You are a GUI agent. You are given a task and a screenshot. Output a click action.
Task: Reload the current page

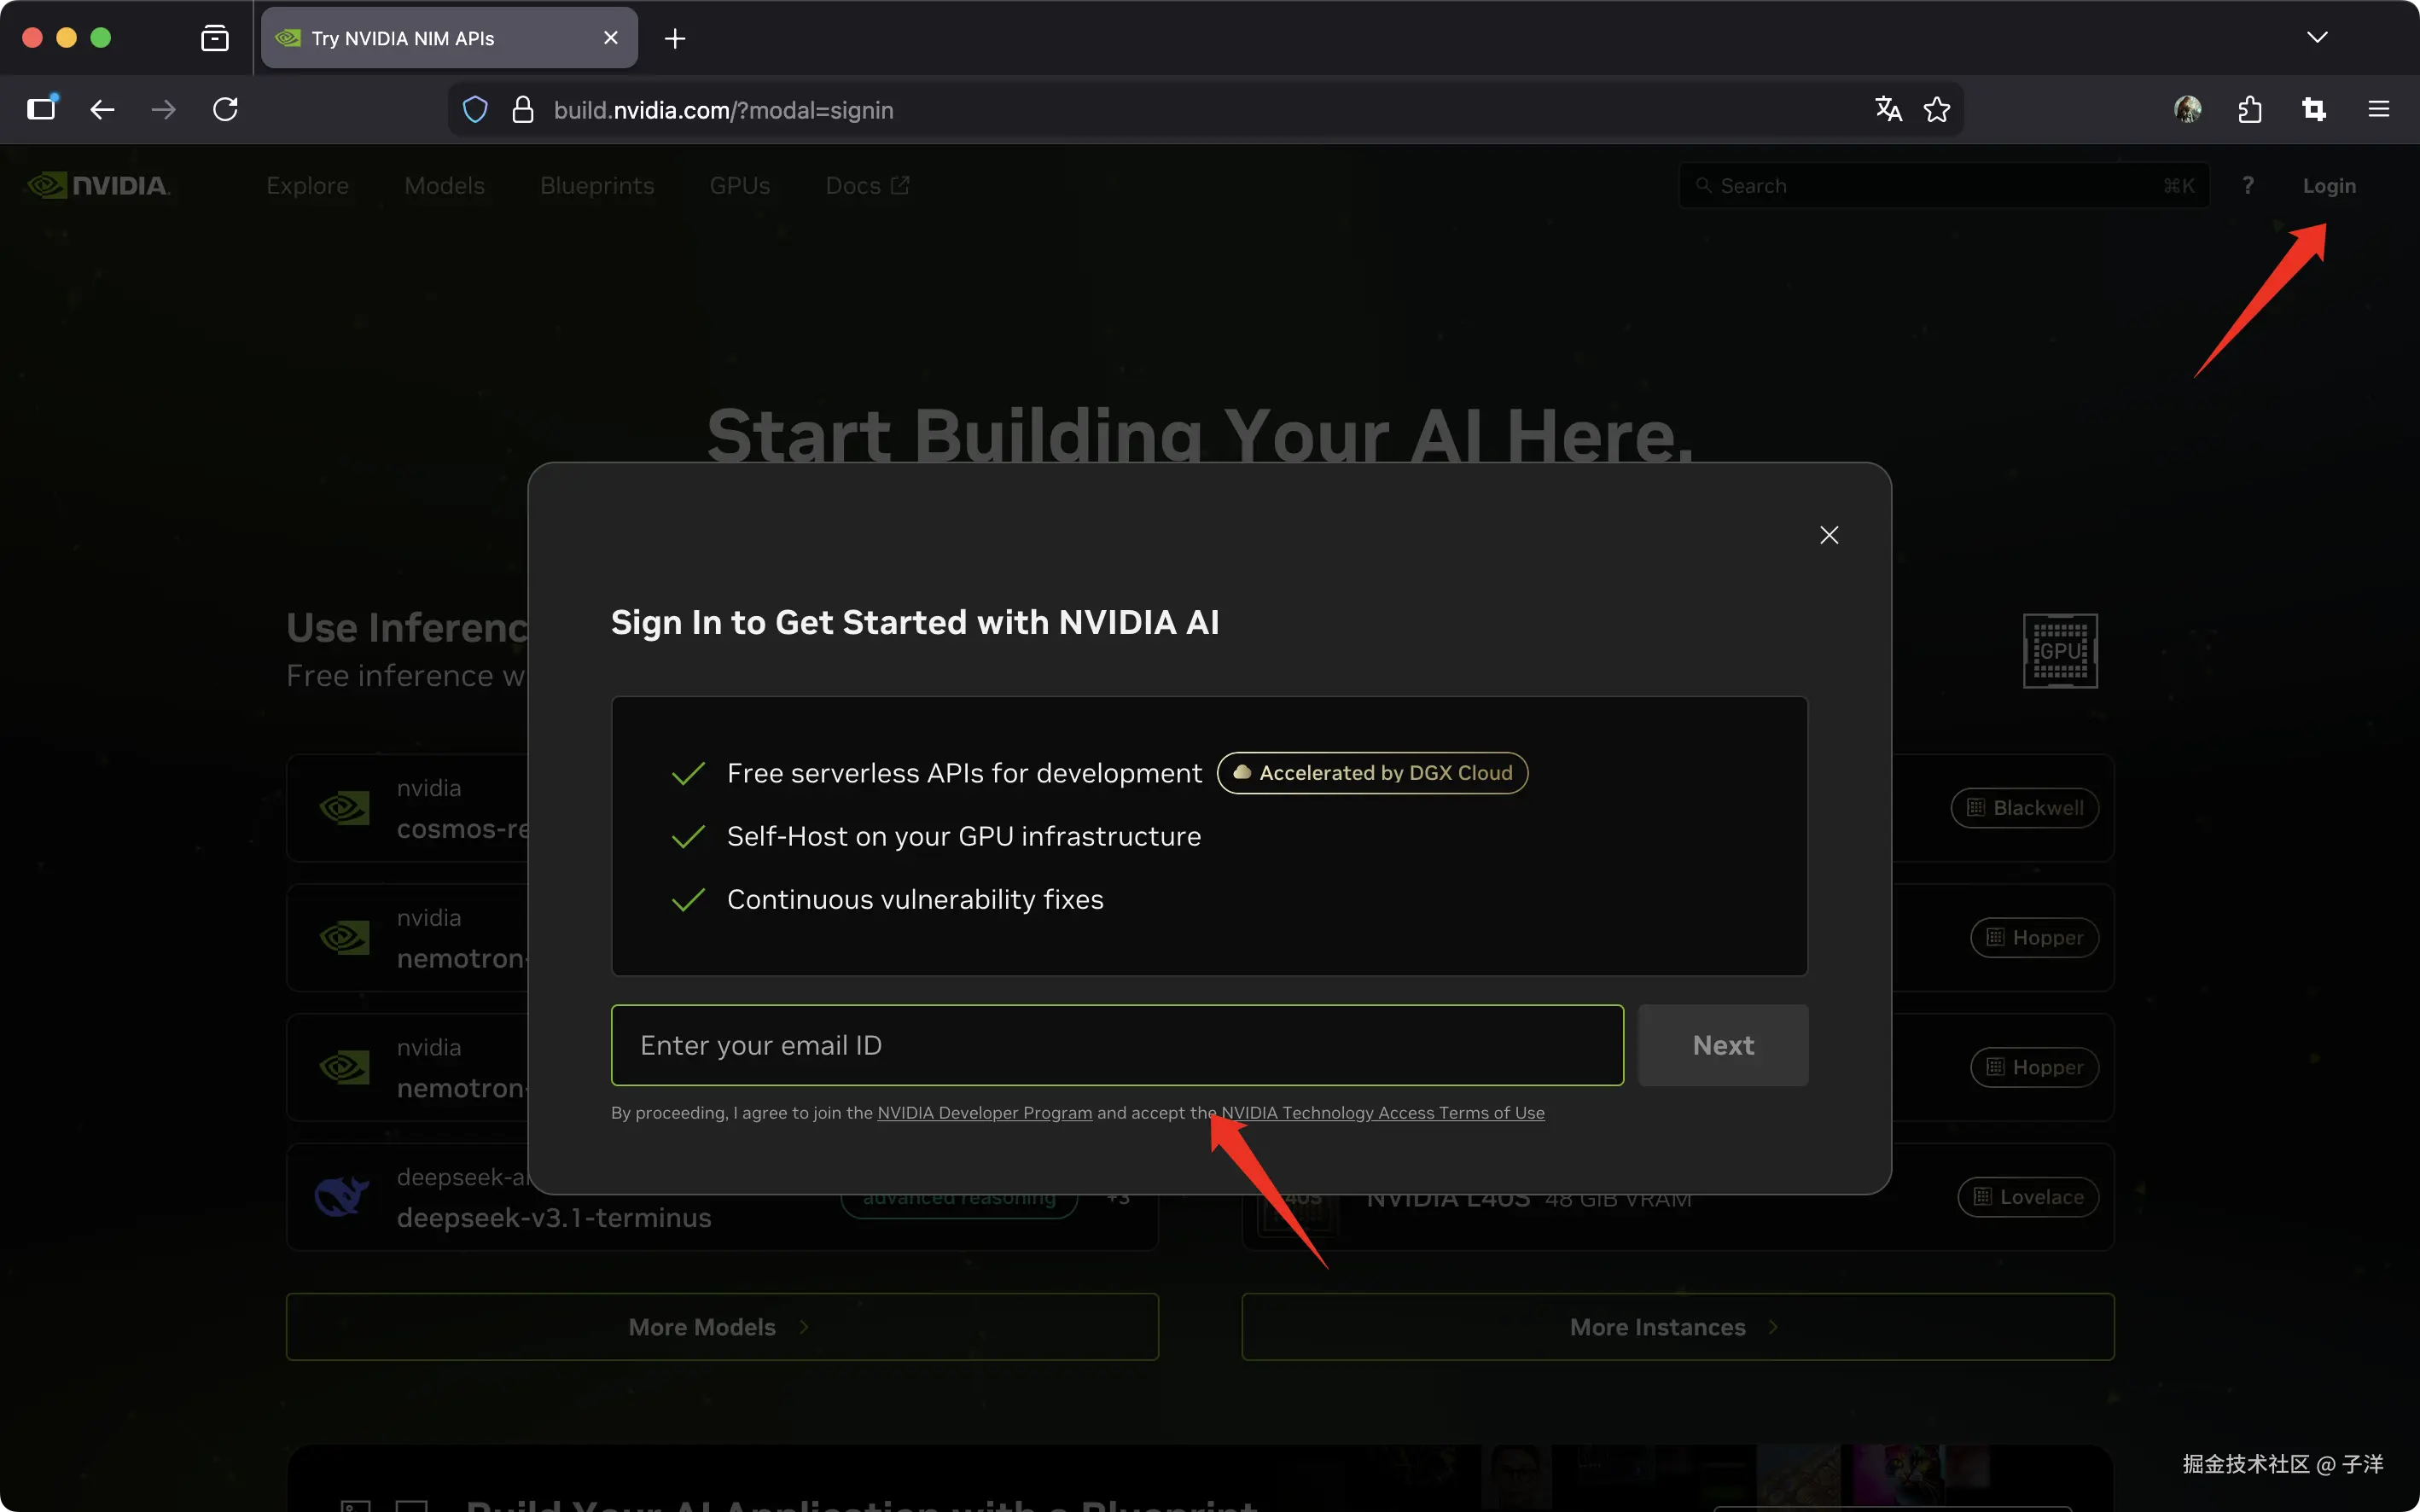click(225, 109)
